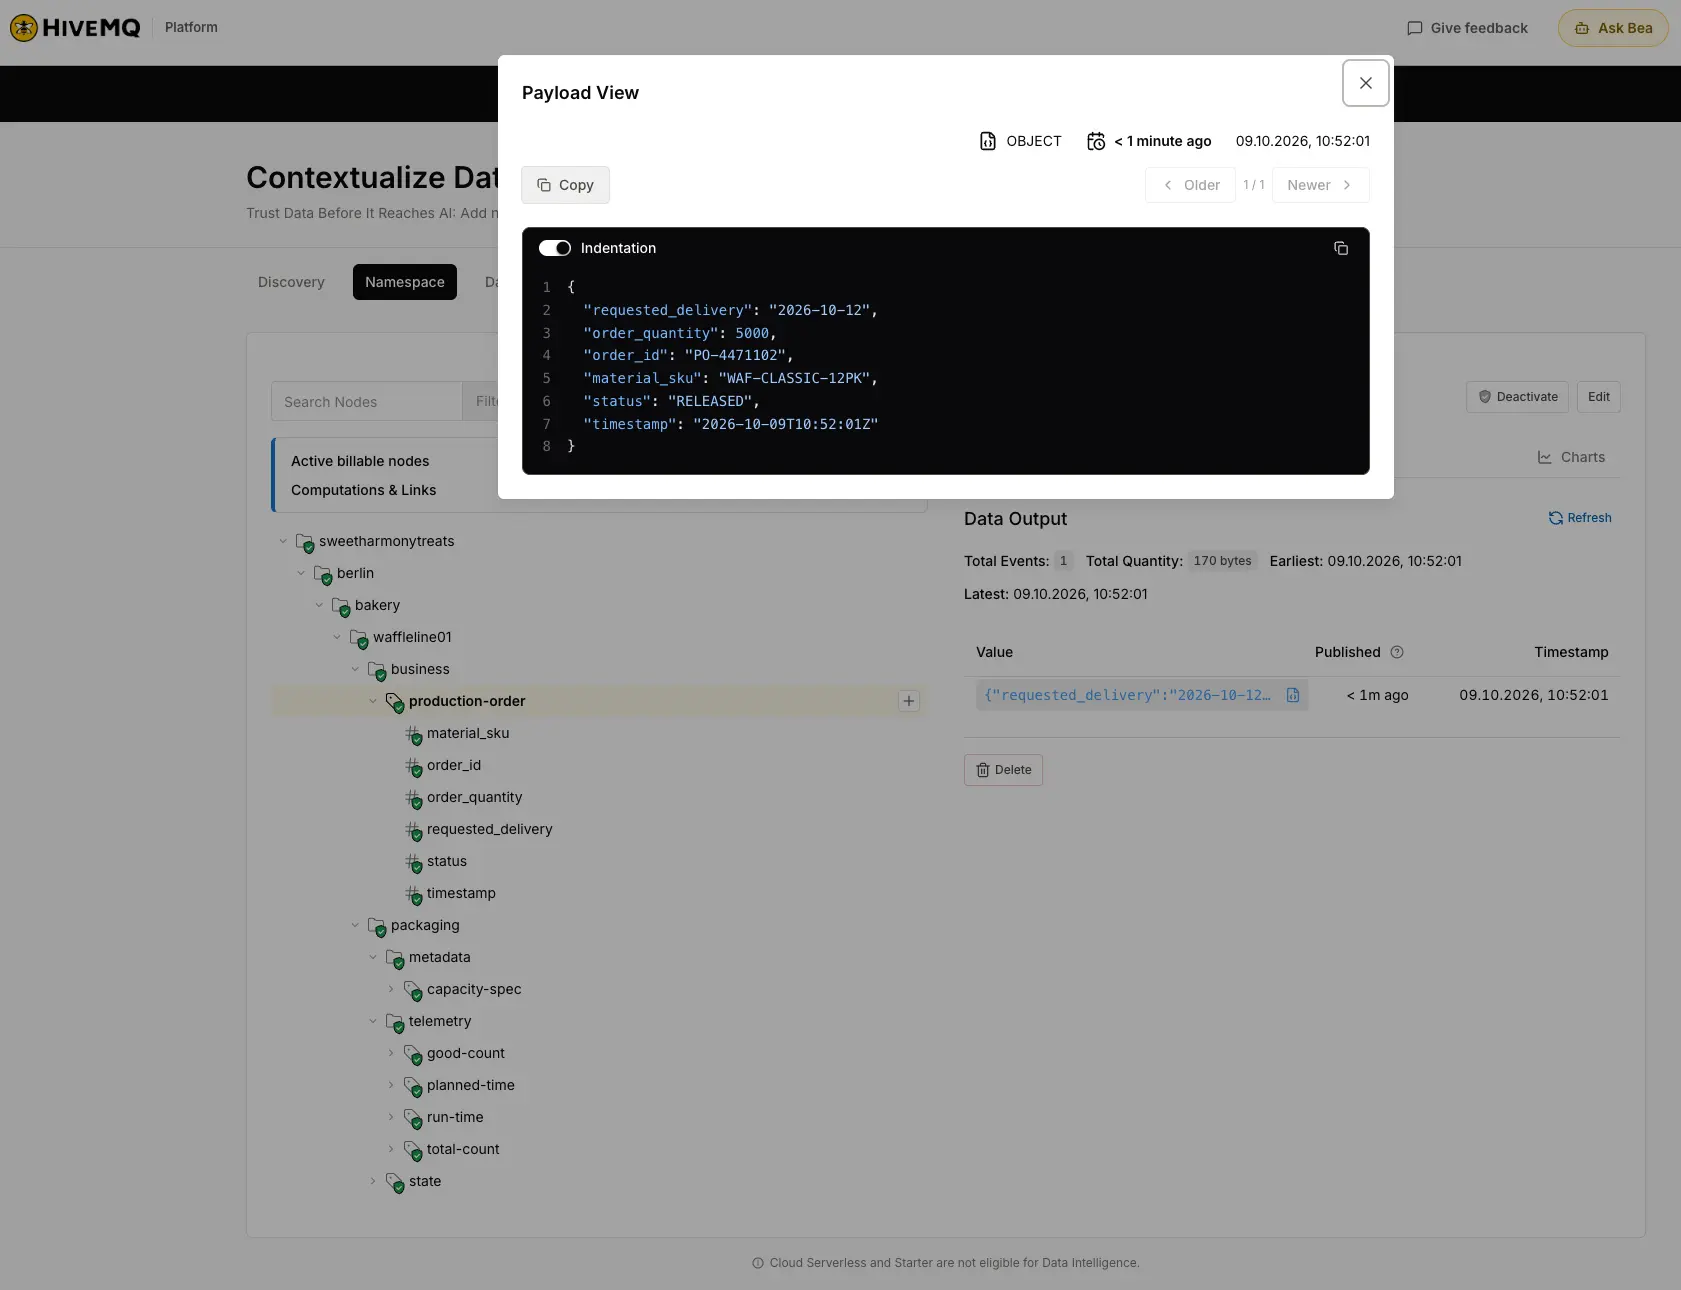Screen dimensions: 1681x1290
Task: Collapse the business node
Action: click(x=355, y=669)
